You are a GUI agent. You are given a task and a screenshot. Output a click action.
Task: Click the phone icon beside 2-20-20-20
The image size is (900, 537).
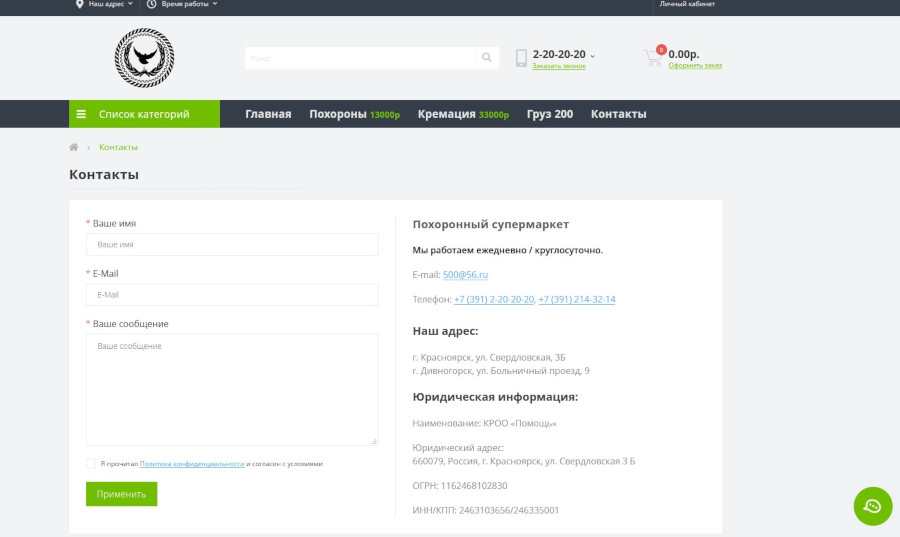click(521, 58)
